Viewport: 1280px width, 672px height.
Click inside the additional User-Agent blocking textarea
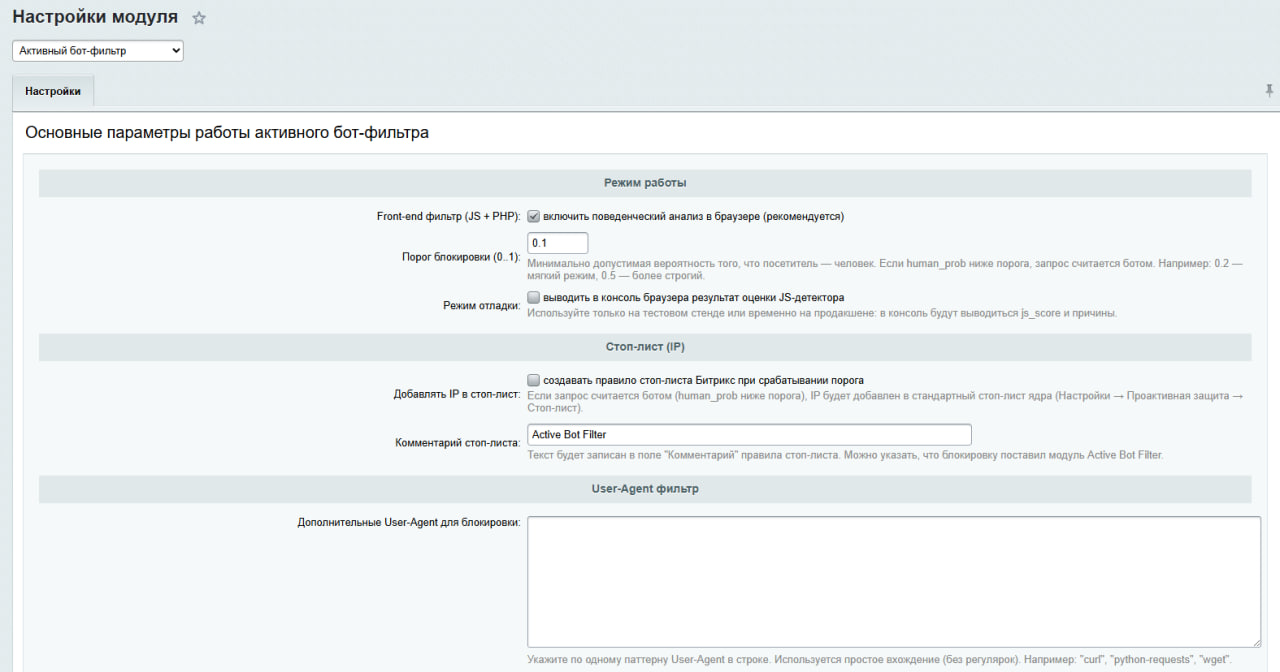pos(893,581)
